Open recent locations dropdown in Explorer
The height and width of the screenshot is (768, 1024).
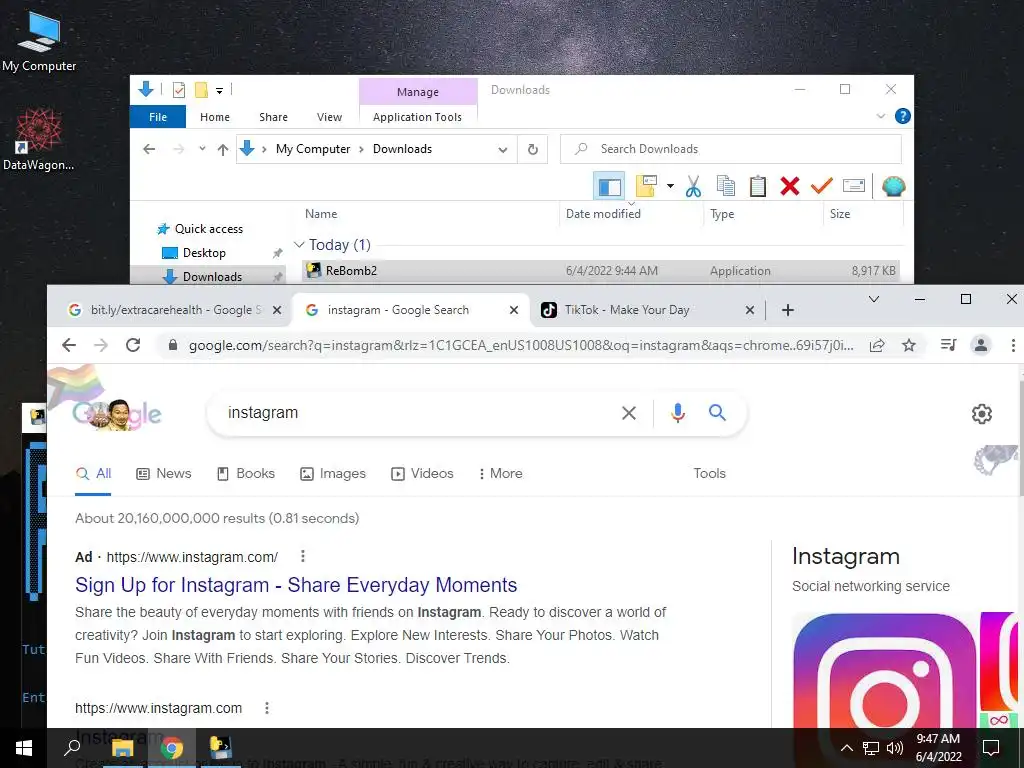[202, 149]
